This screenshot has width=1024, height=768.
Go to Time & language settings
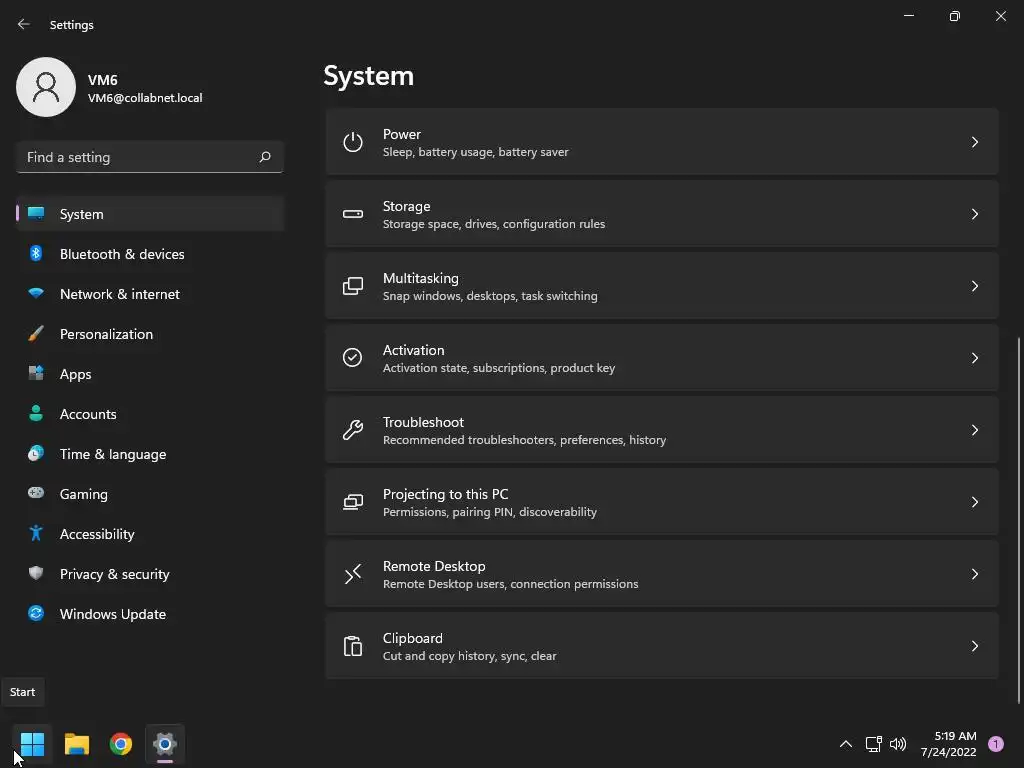click(112, 454)
